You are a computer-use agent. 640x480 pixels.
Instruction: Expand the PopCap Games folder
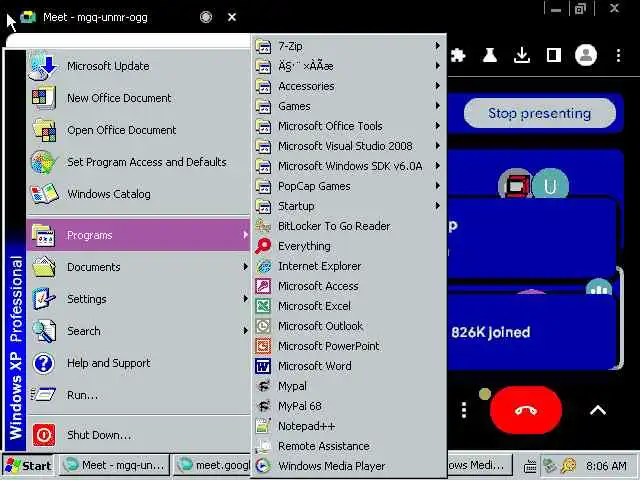[349, 186]
